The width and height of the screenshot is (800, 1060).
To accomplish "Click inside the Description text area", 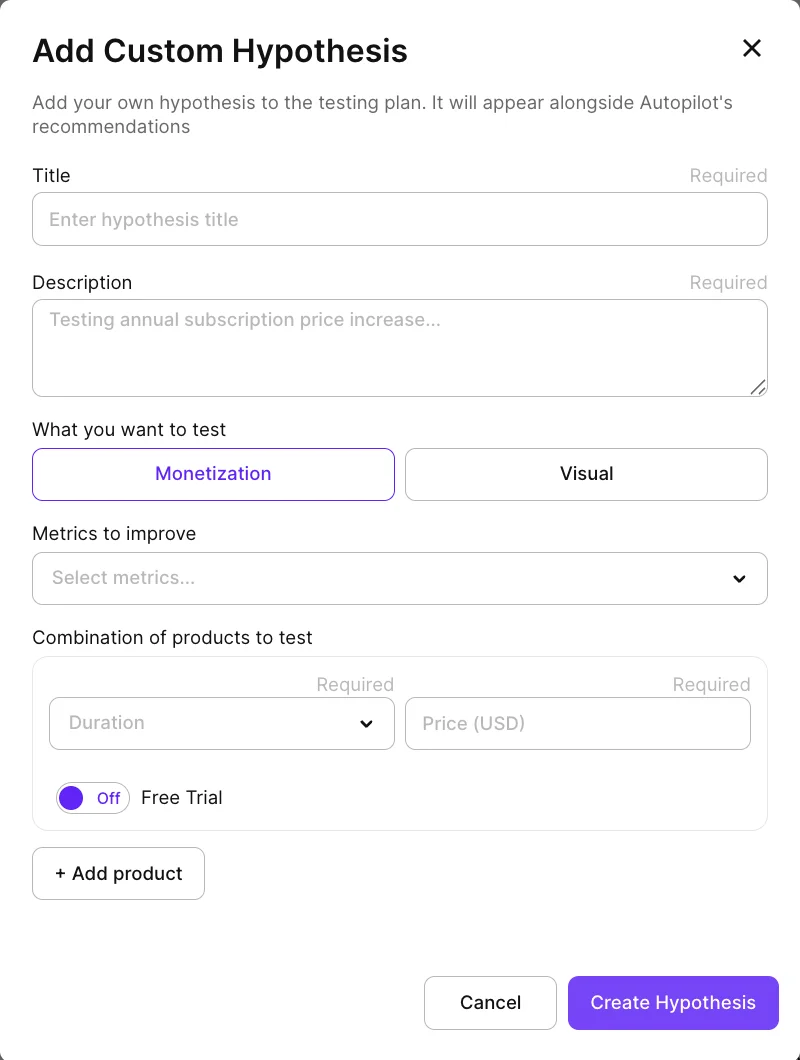I will [x=400, y=345].
